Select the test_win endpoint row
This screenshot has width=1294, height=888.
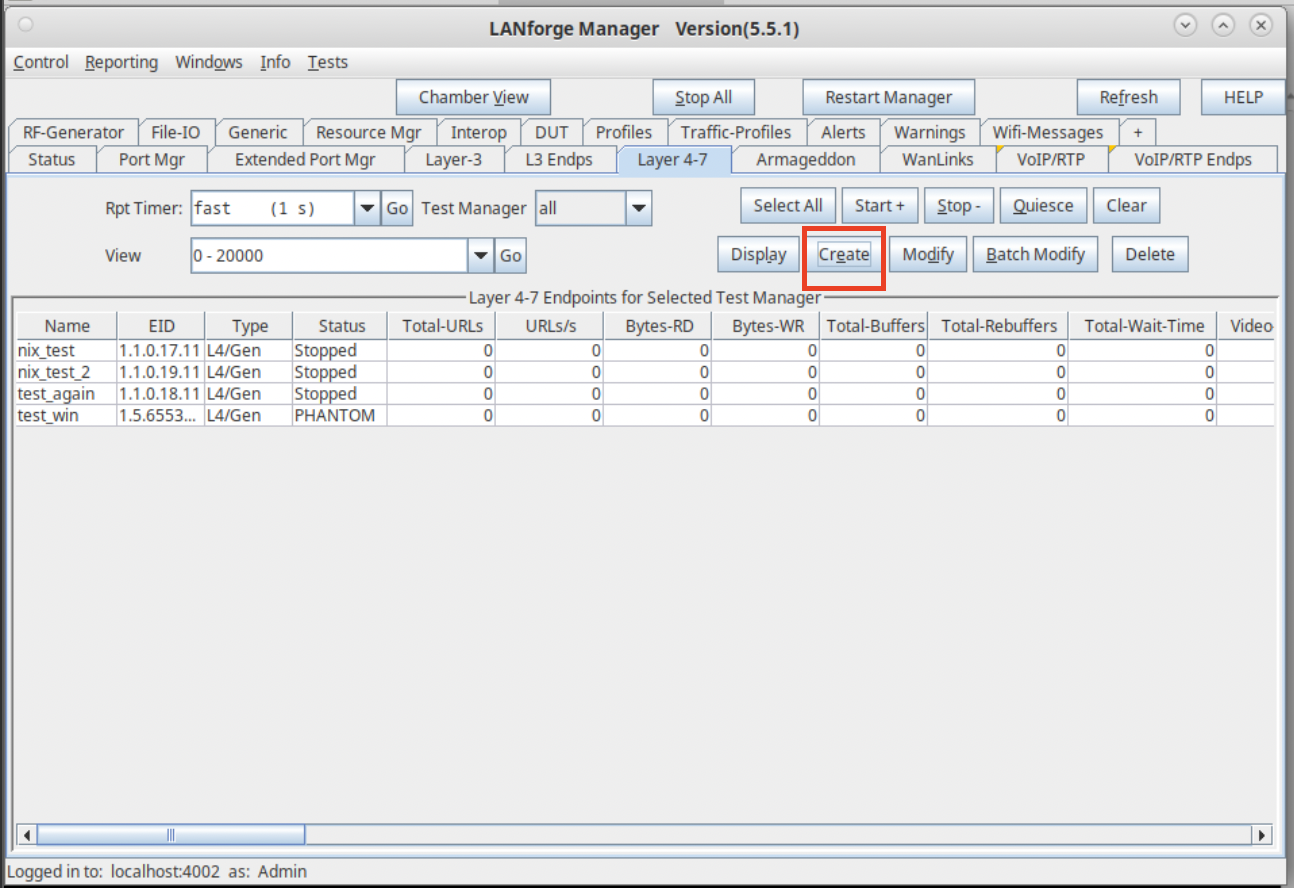pyautogui.click(x=645, y=416)
